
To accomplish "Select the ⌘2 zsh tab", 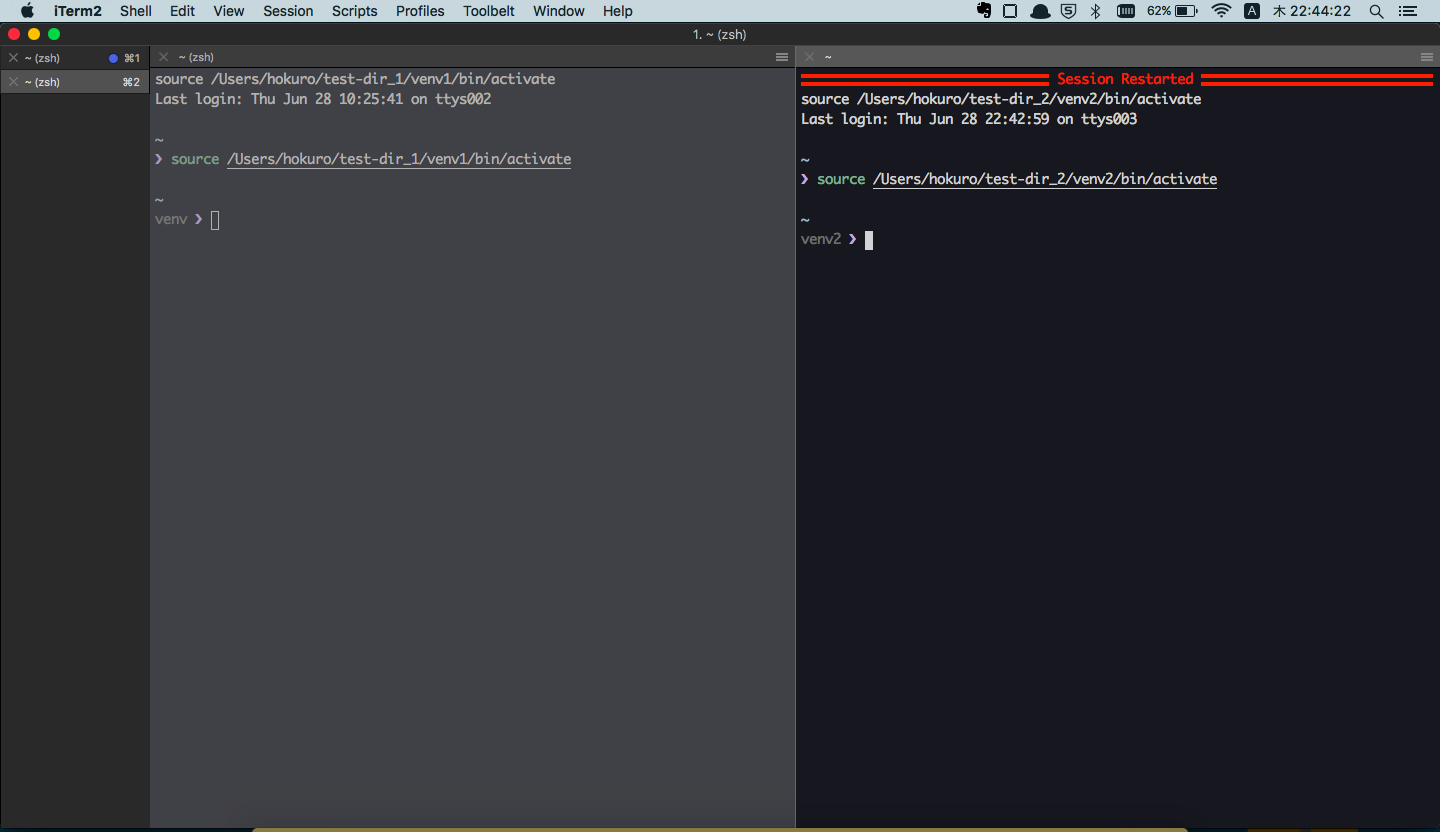I will (x=75, y=82).
